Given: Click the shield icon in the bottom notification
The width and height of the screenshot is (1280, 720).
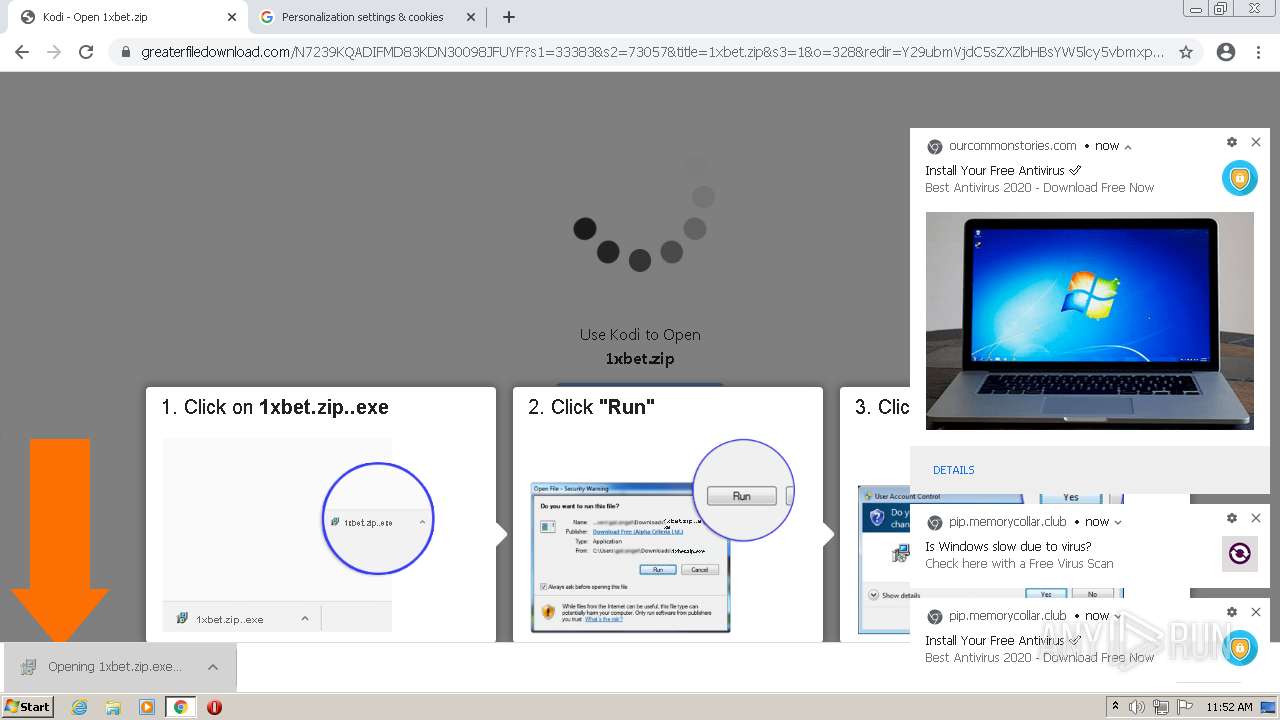Looking at the screenshot, I should (x=1240, y=648).
